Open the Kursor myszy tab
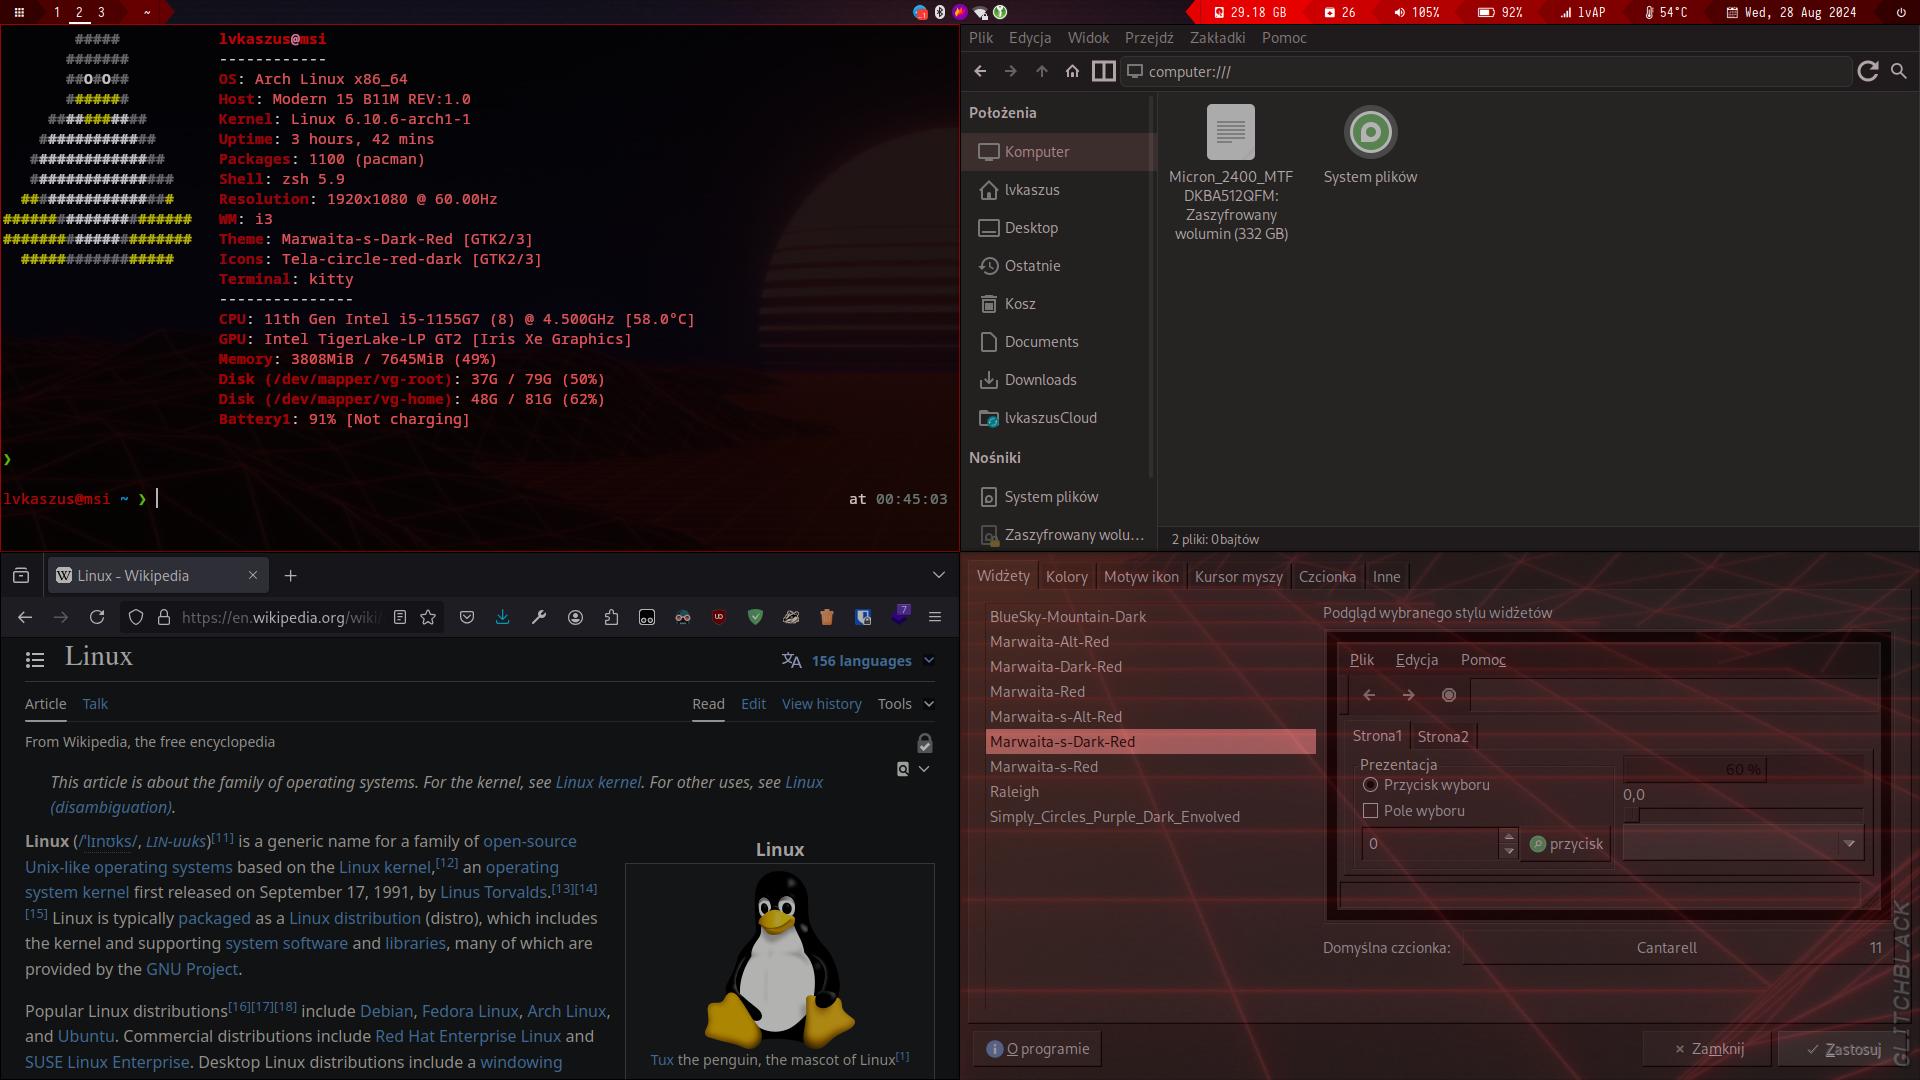Screen dimensions: 1920x1080 pyautogui.click(x=1238, y=577)
